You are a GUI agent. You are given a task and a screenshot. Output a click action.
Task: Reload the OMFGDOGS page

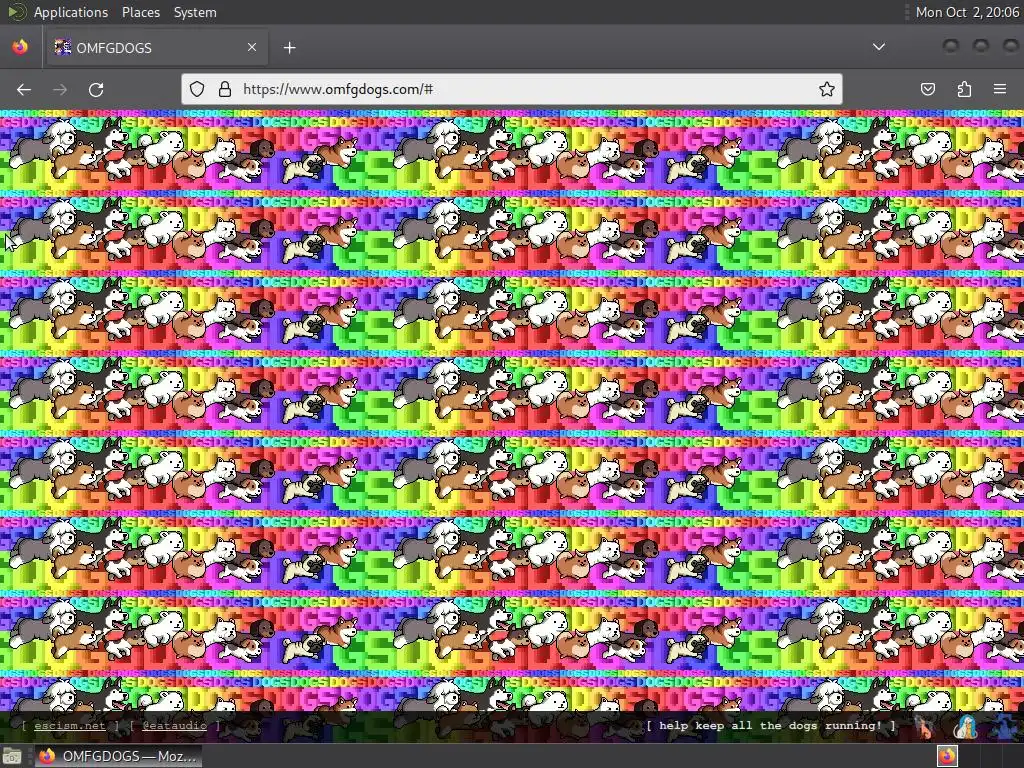pos(96,89)
